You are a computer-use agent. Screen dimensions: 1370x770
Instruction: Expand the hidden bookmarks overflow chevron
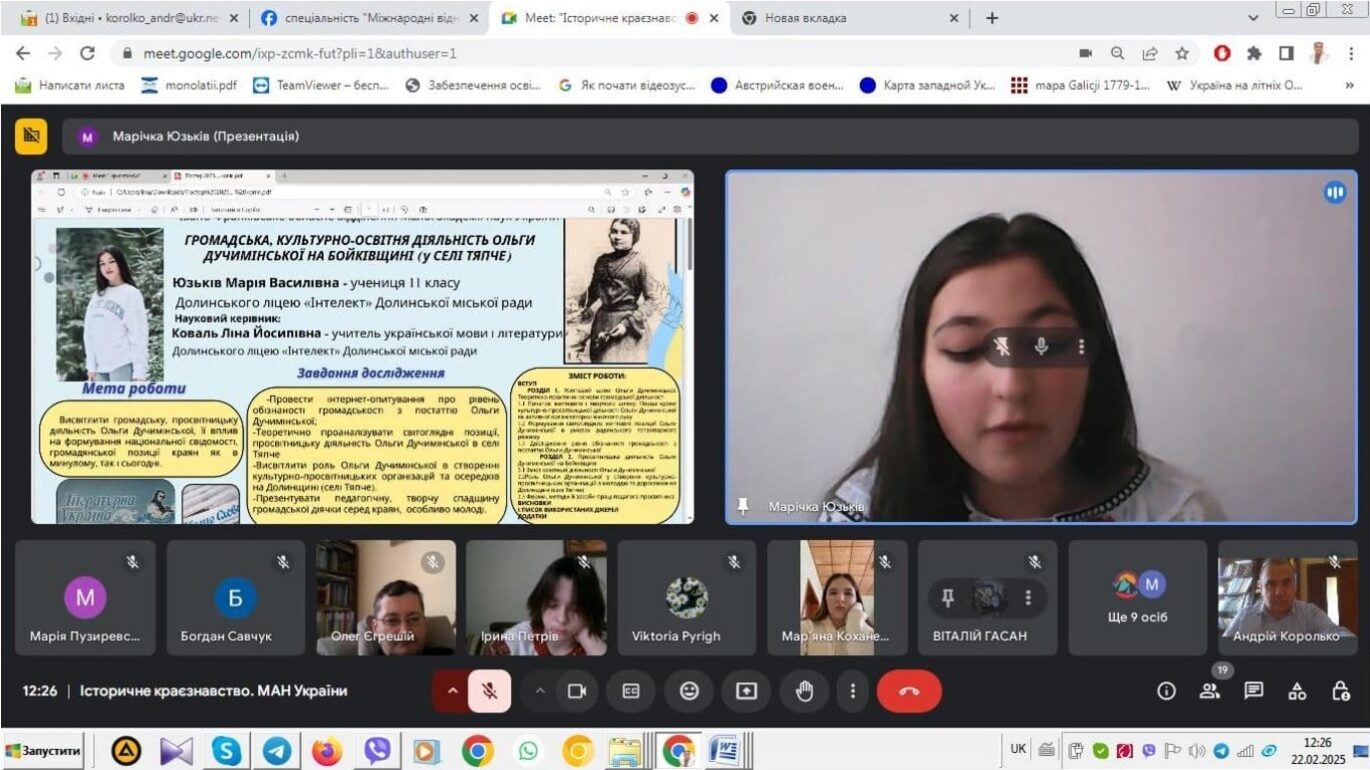(1349, 86)
